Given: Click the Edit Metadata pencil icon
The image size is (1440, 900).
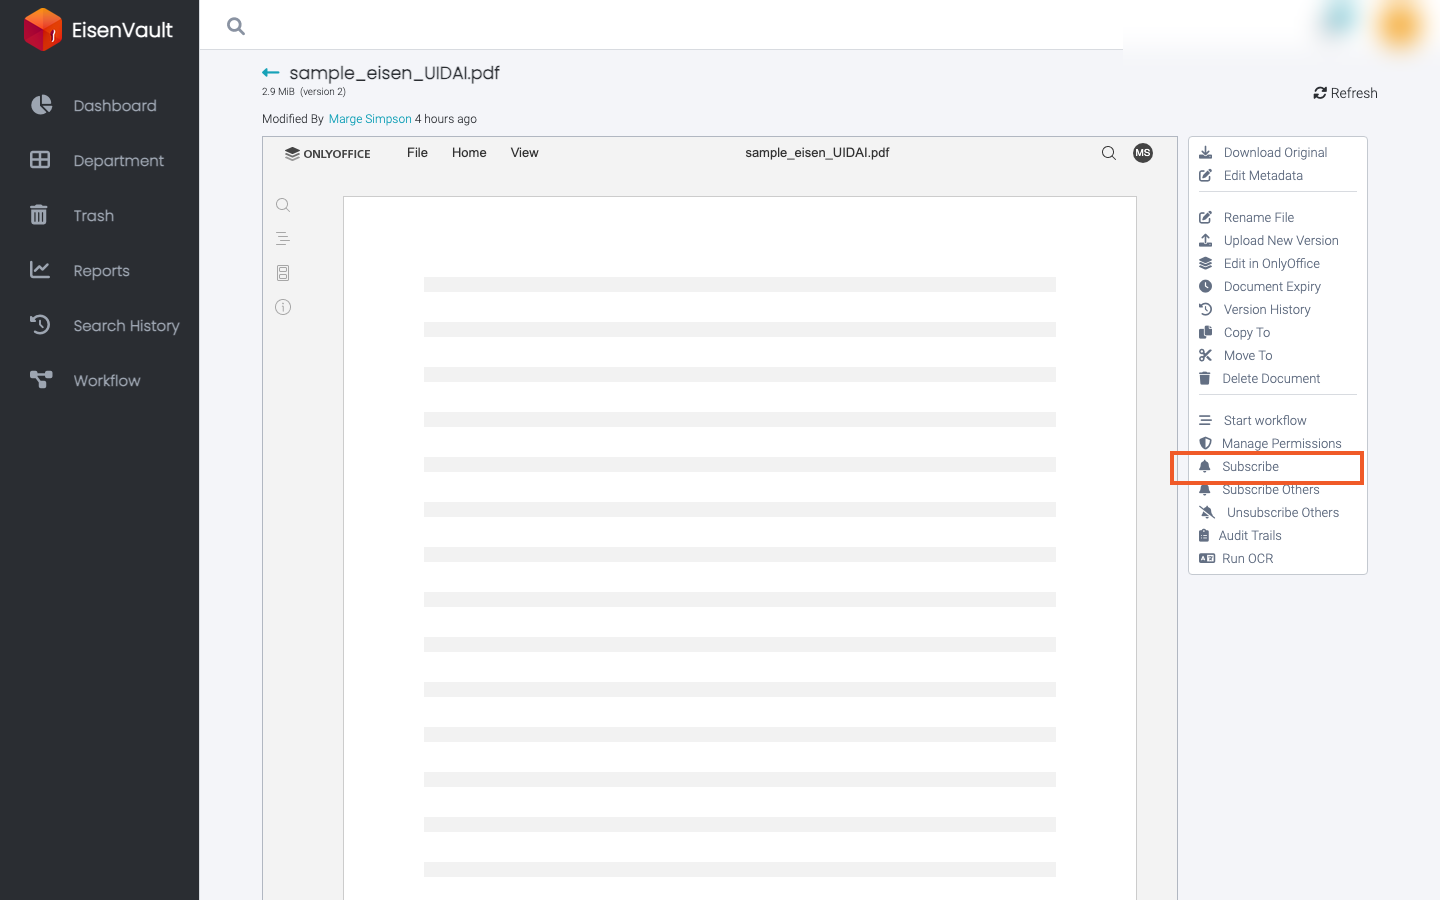Looking at the screenshot, I should pyautogui.click(x=1206, y=175).
